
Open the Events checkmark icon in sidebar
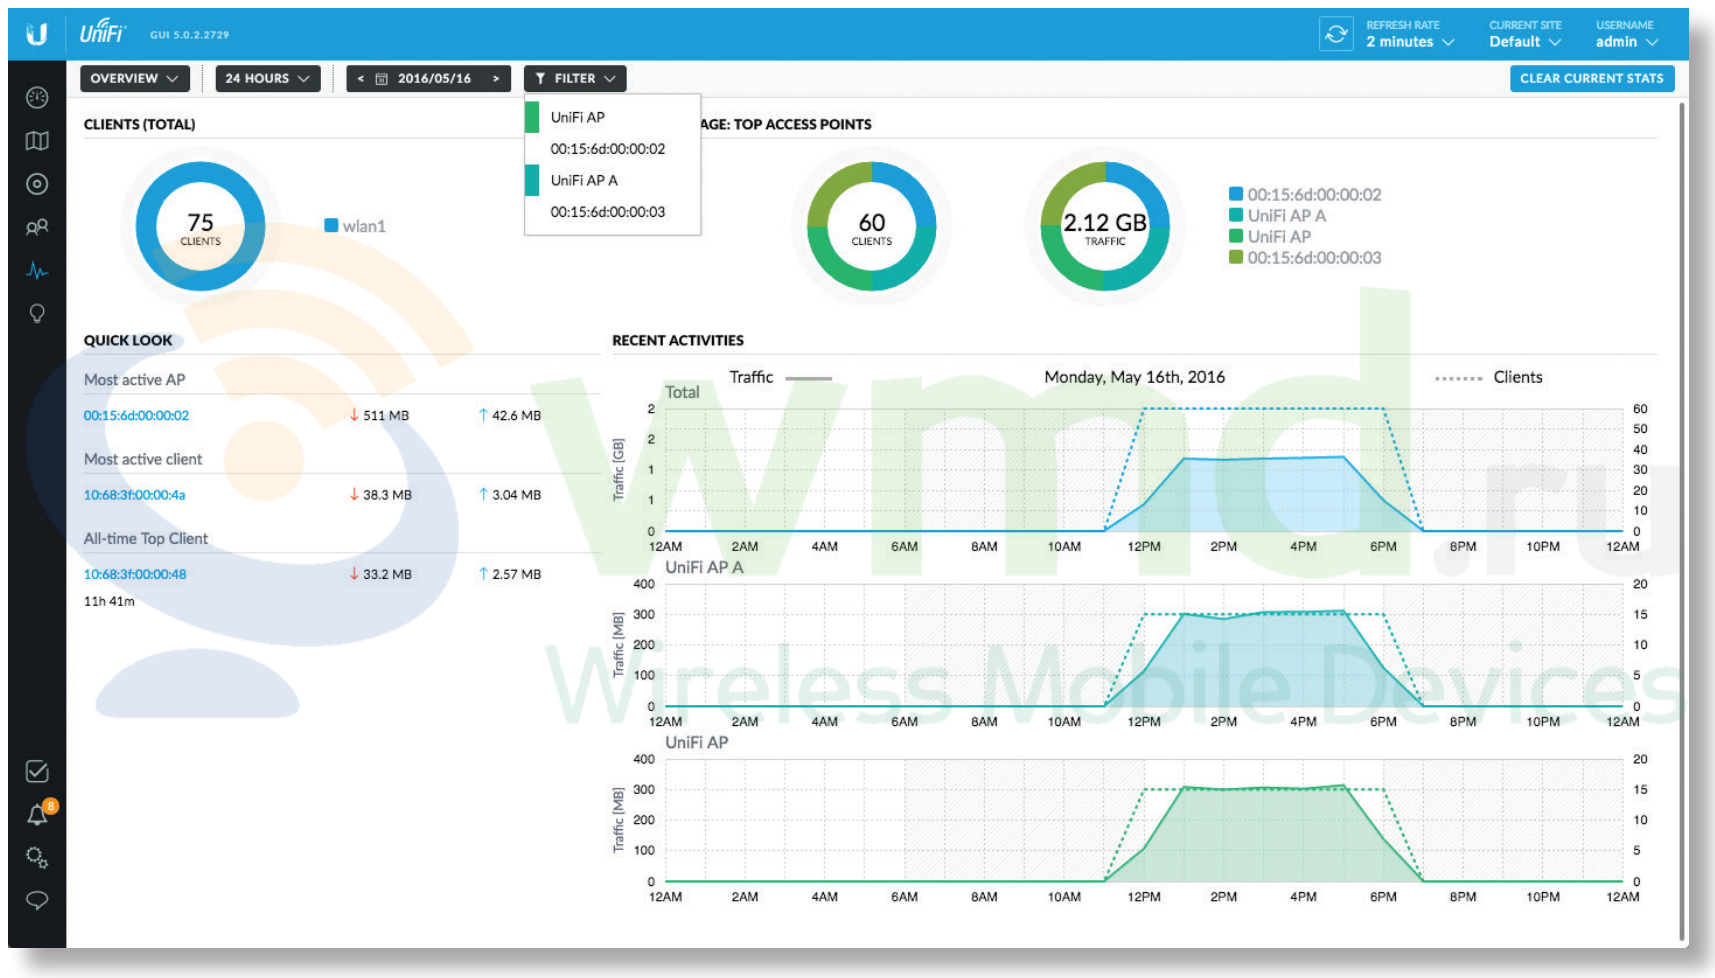[x=37, y=771]
